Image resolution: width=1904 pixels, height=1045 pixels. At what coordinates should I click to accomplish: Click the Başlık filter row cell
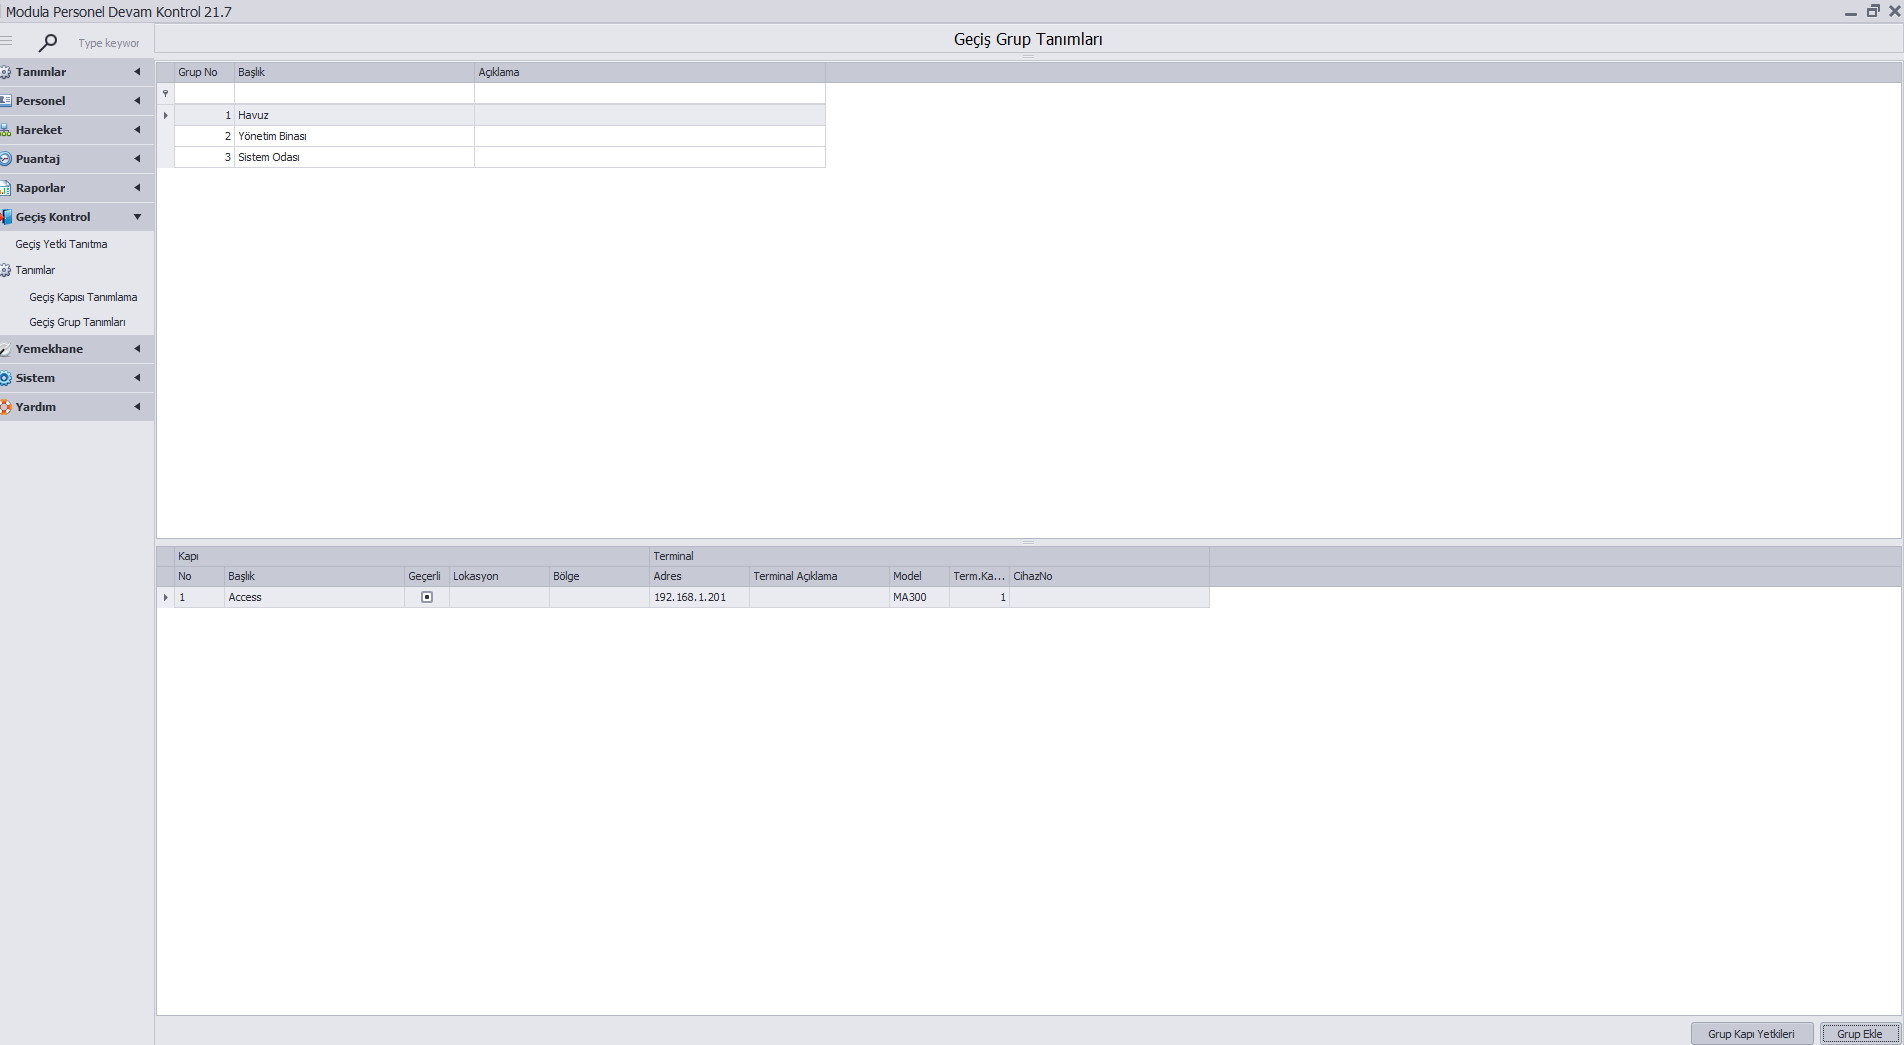click(354, 93)
